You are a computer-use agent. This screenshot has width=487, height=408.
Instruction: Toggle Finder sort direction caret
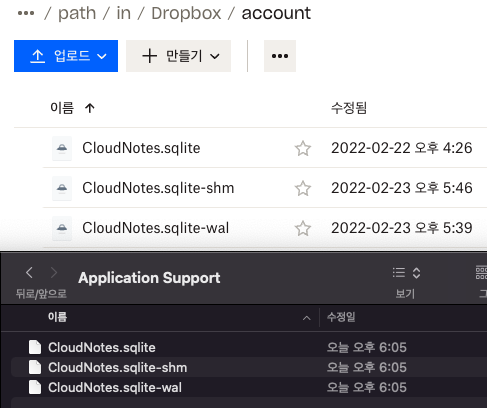pos(307,318)
